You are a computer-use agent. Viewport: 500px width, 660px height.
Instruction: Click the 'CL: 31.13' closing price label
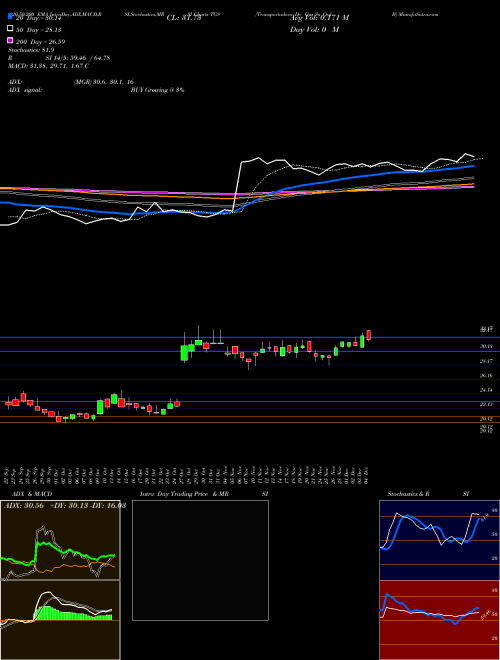184,18
